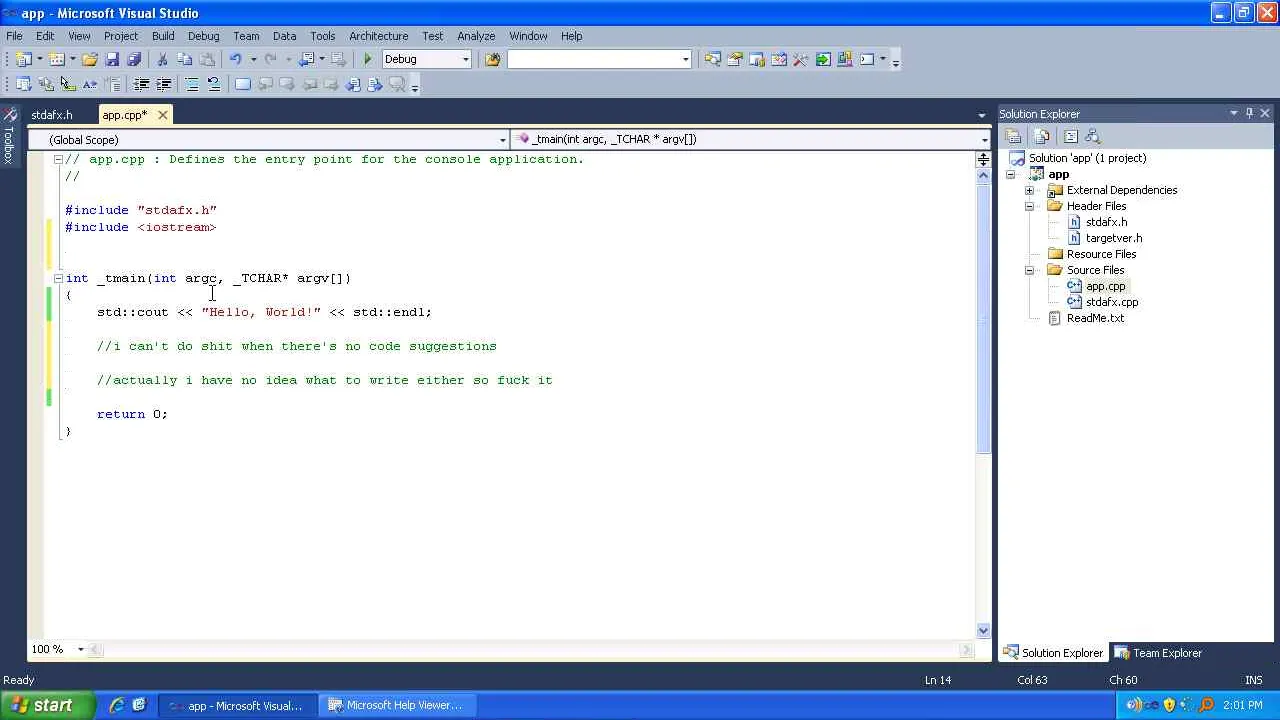The height and width of the screenshot is (720, 1280).
Task: Click the editor horizontal scrollbar
Action: [x=531, y=650]
